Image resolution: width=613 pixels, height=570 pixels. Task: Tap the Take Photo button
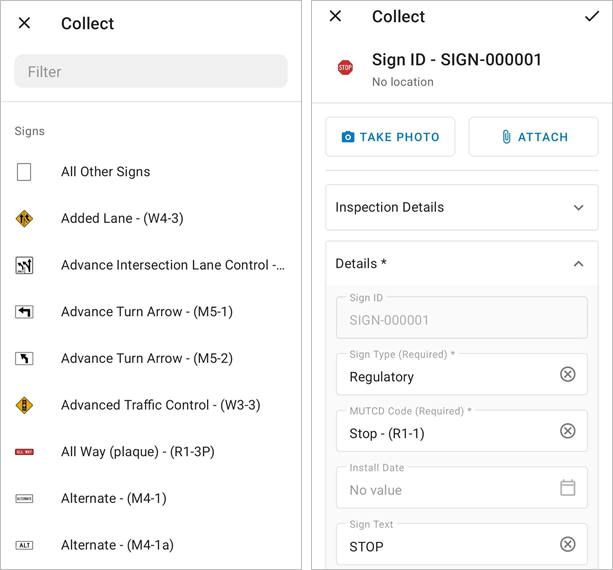(390, 137)
